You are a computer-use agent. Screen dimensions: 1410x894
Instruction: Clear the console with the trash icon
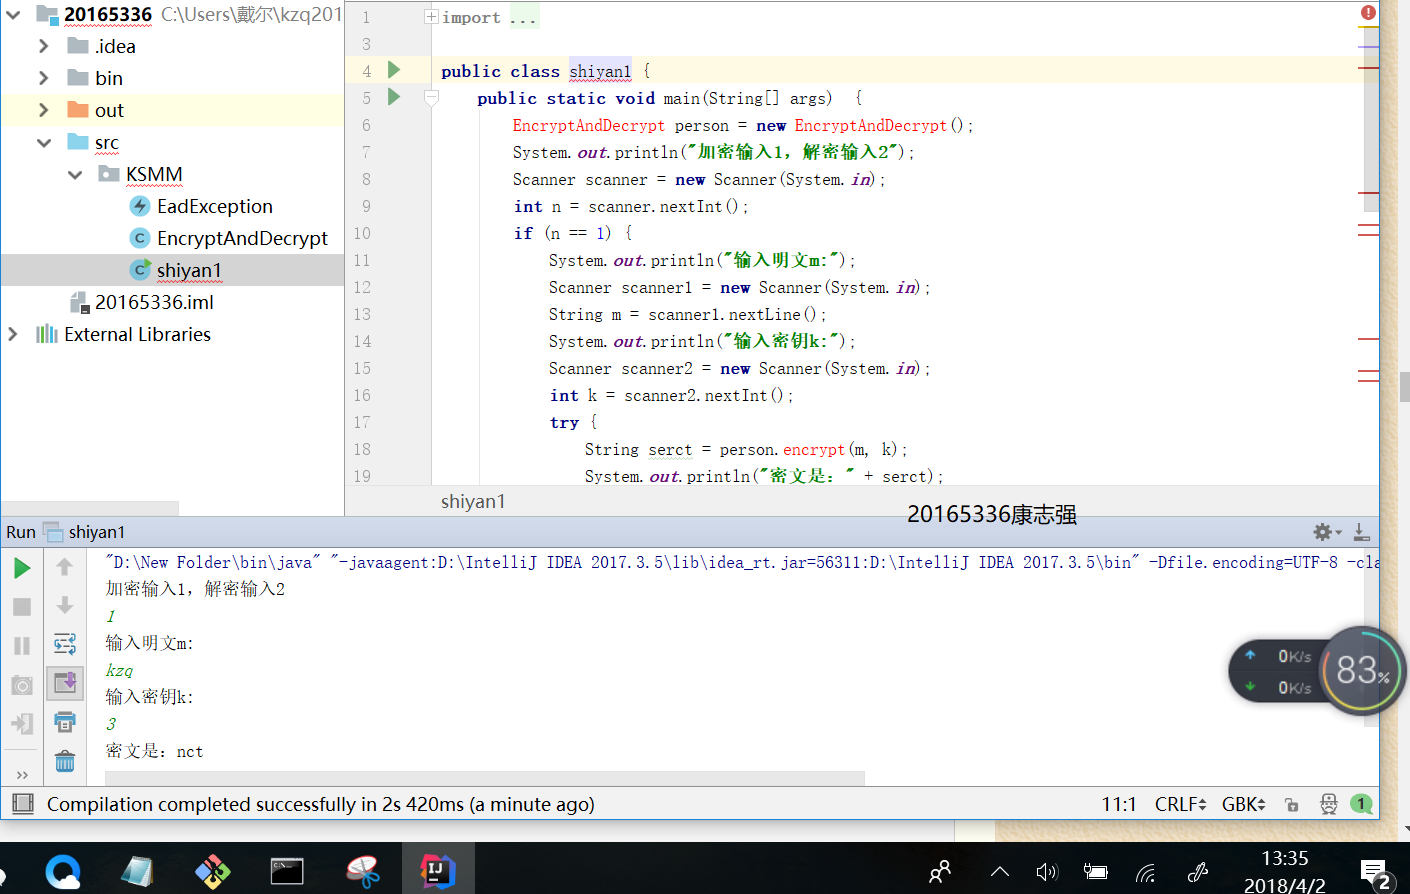(65, 762)
